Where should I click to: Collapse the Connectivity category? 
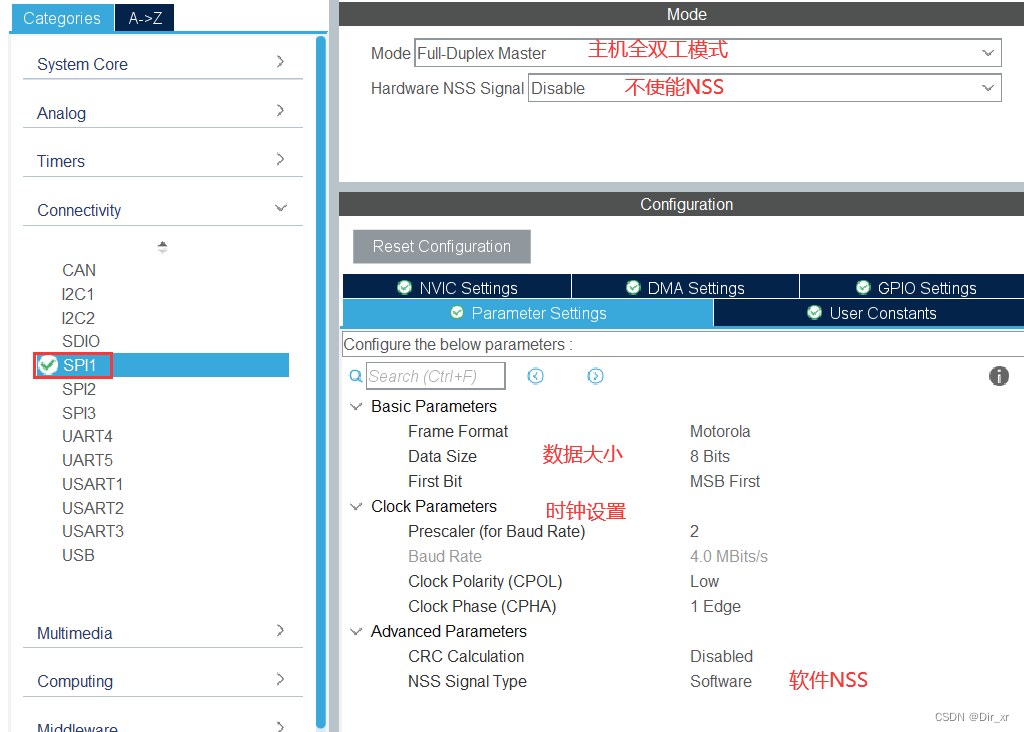click(x=281, y=208)
